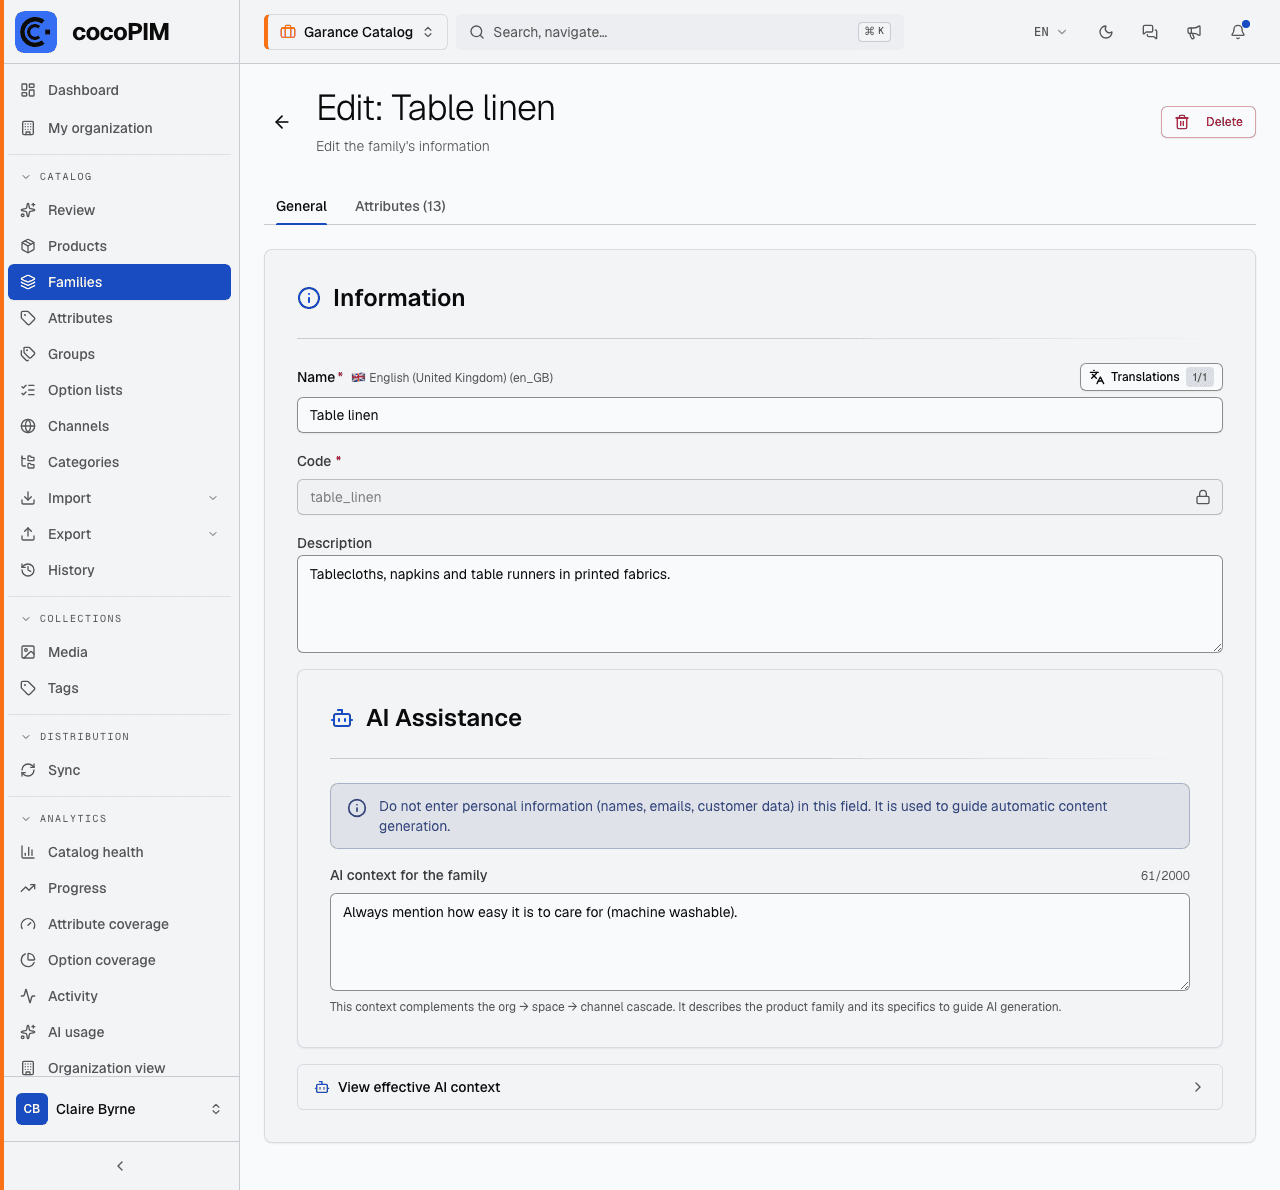
Task: Open the Garance Catalog switcher
Action: (x=356, y=32)
